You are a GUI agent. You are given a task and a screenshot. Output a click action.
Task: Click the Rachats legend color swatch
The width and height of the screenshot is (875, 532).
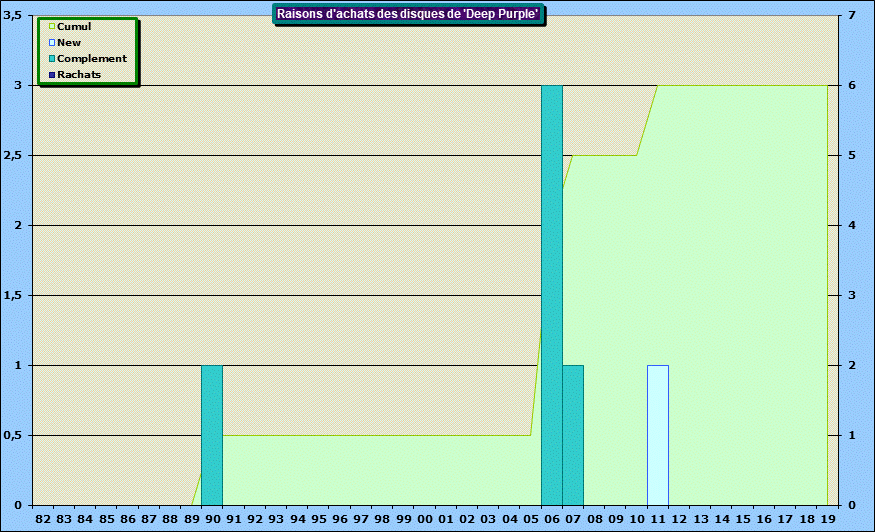coord(52,75)
